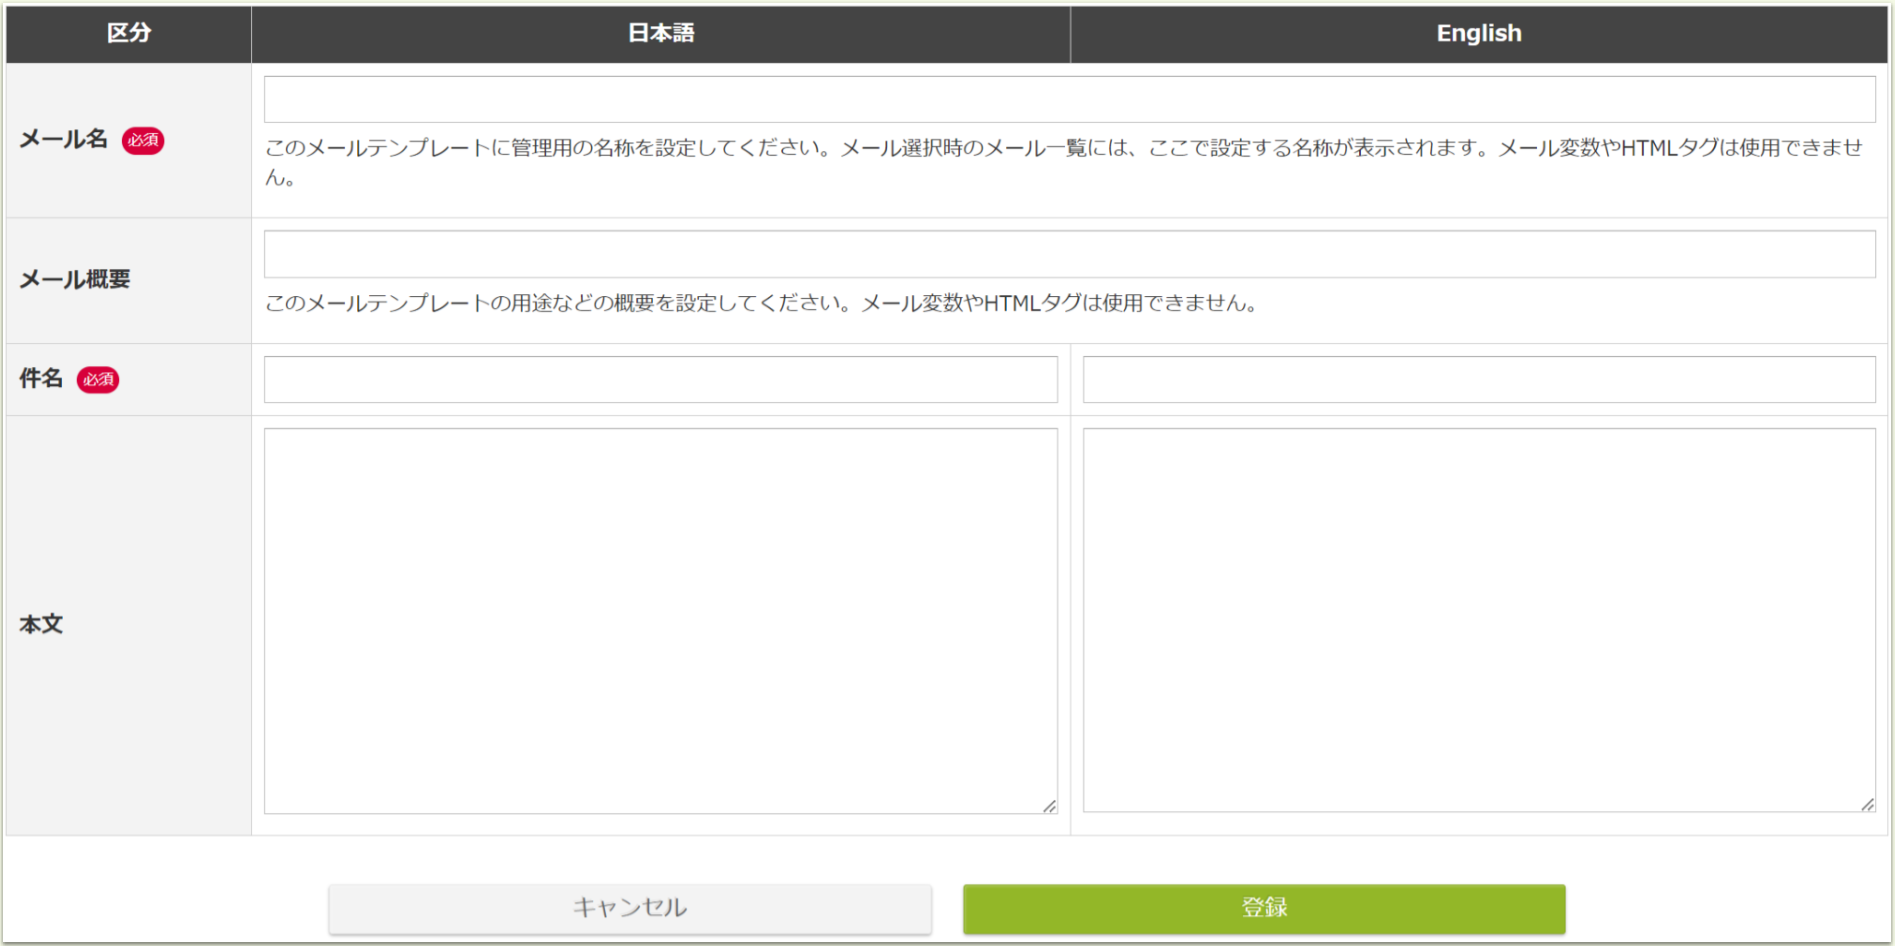Click the English column header
Viewport: 1895px width, 946px height.
(x=1478, y=33)
